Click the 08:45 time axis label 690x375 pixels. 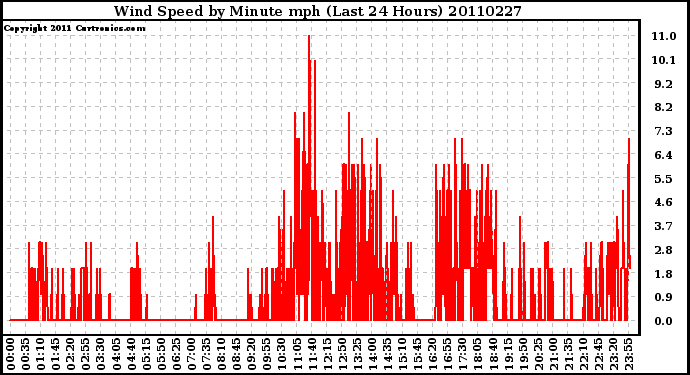[x=237, y=355]
